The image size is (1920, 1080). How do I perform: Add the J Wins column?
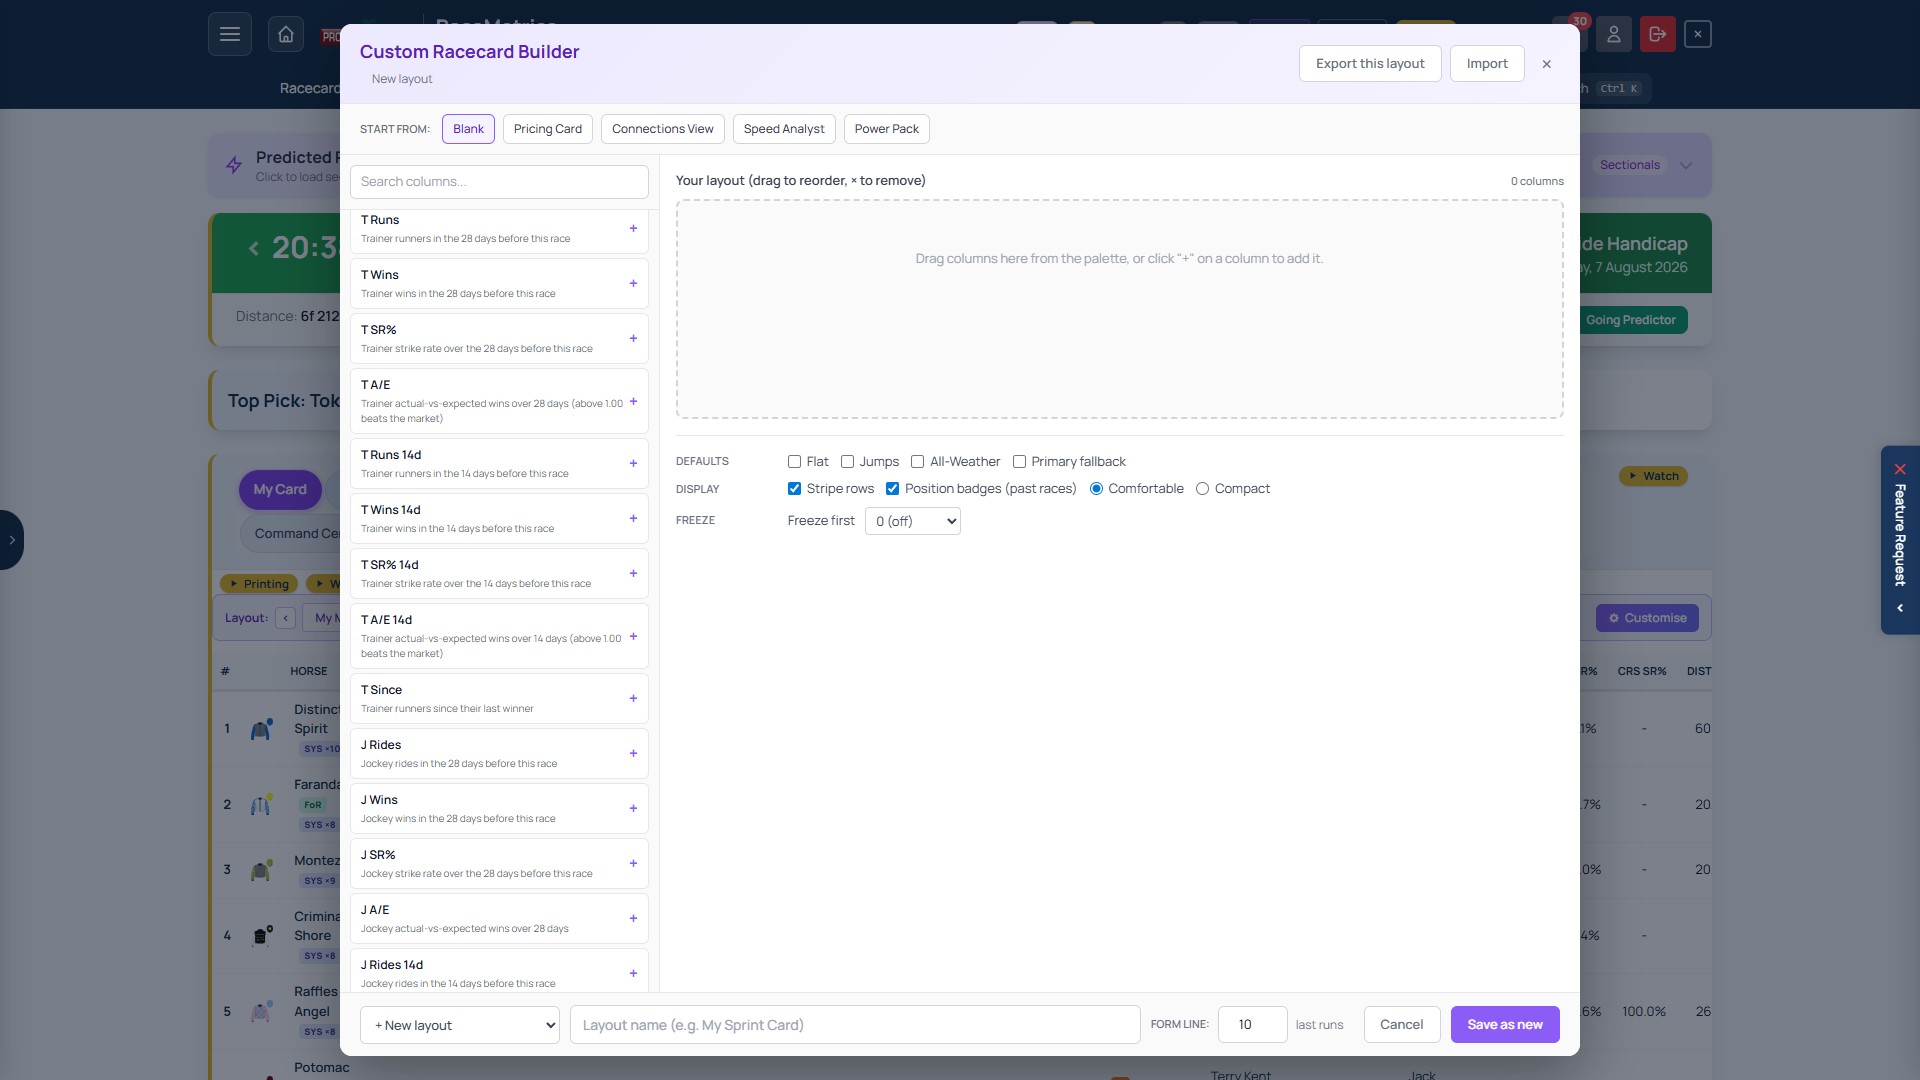(x=633, y=809)
